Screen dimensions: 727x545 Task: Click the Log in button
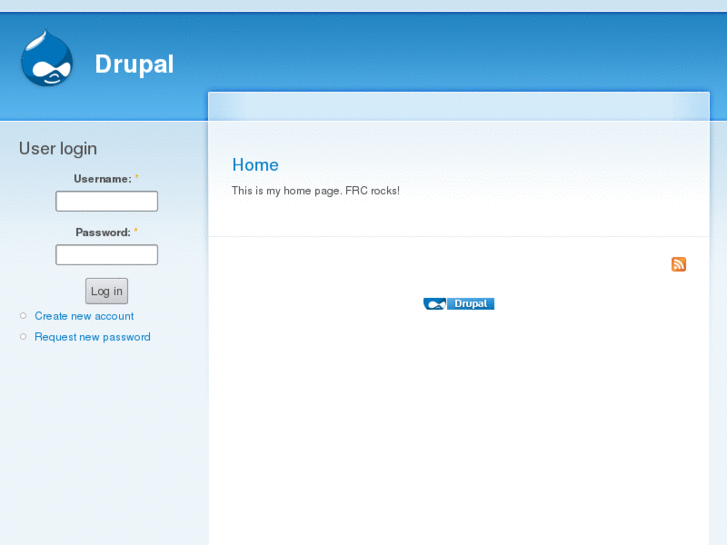coord(107,291)
